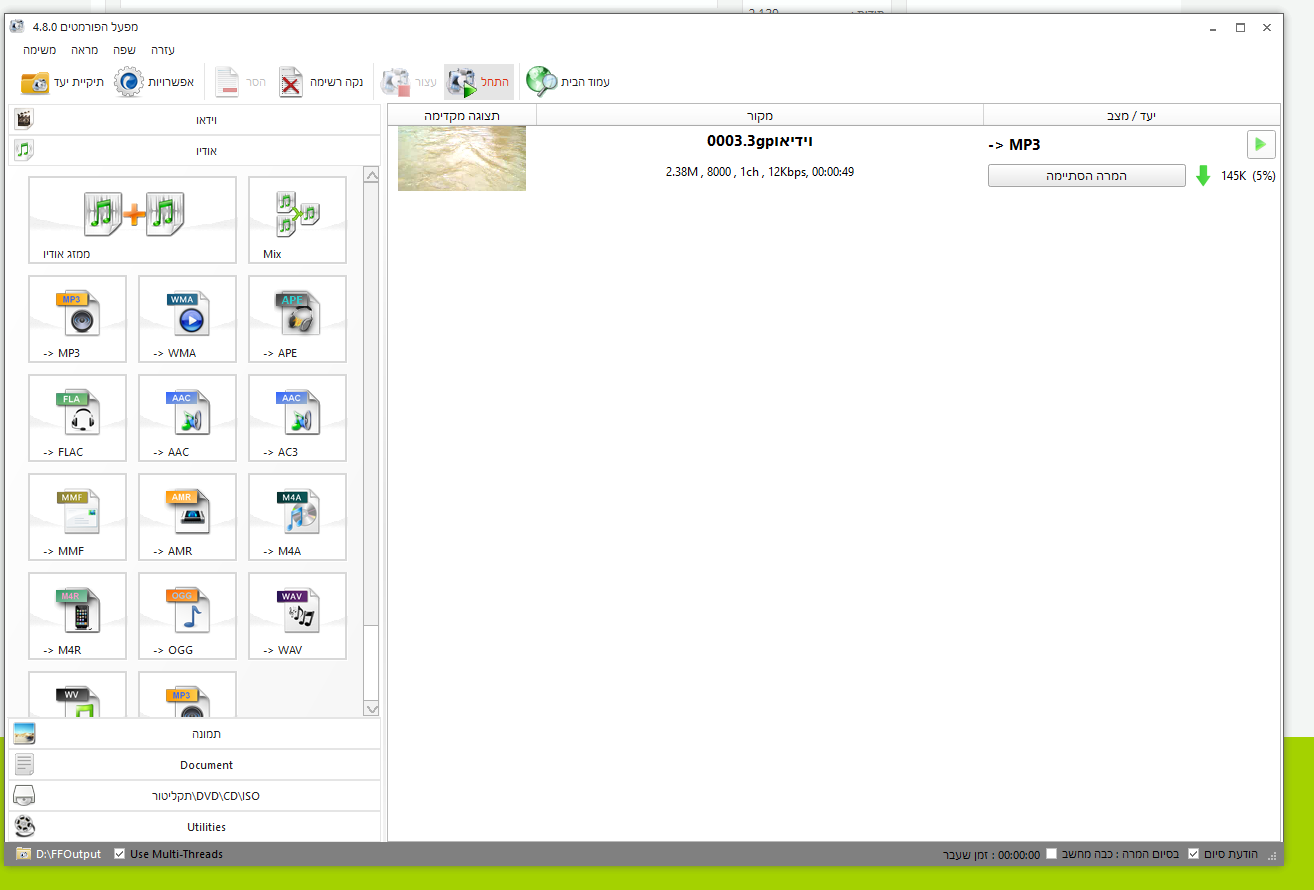
Task: Click the D:\FFOutput path text
Action: tap(68, 854)
